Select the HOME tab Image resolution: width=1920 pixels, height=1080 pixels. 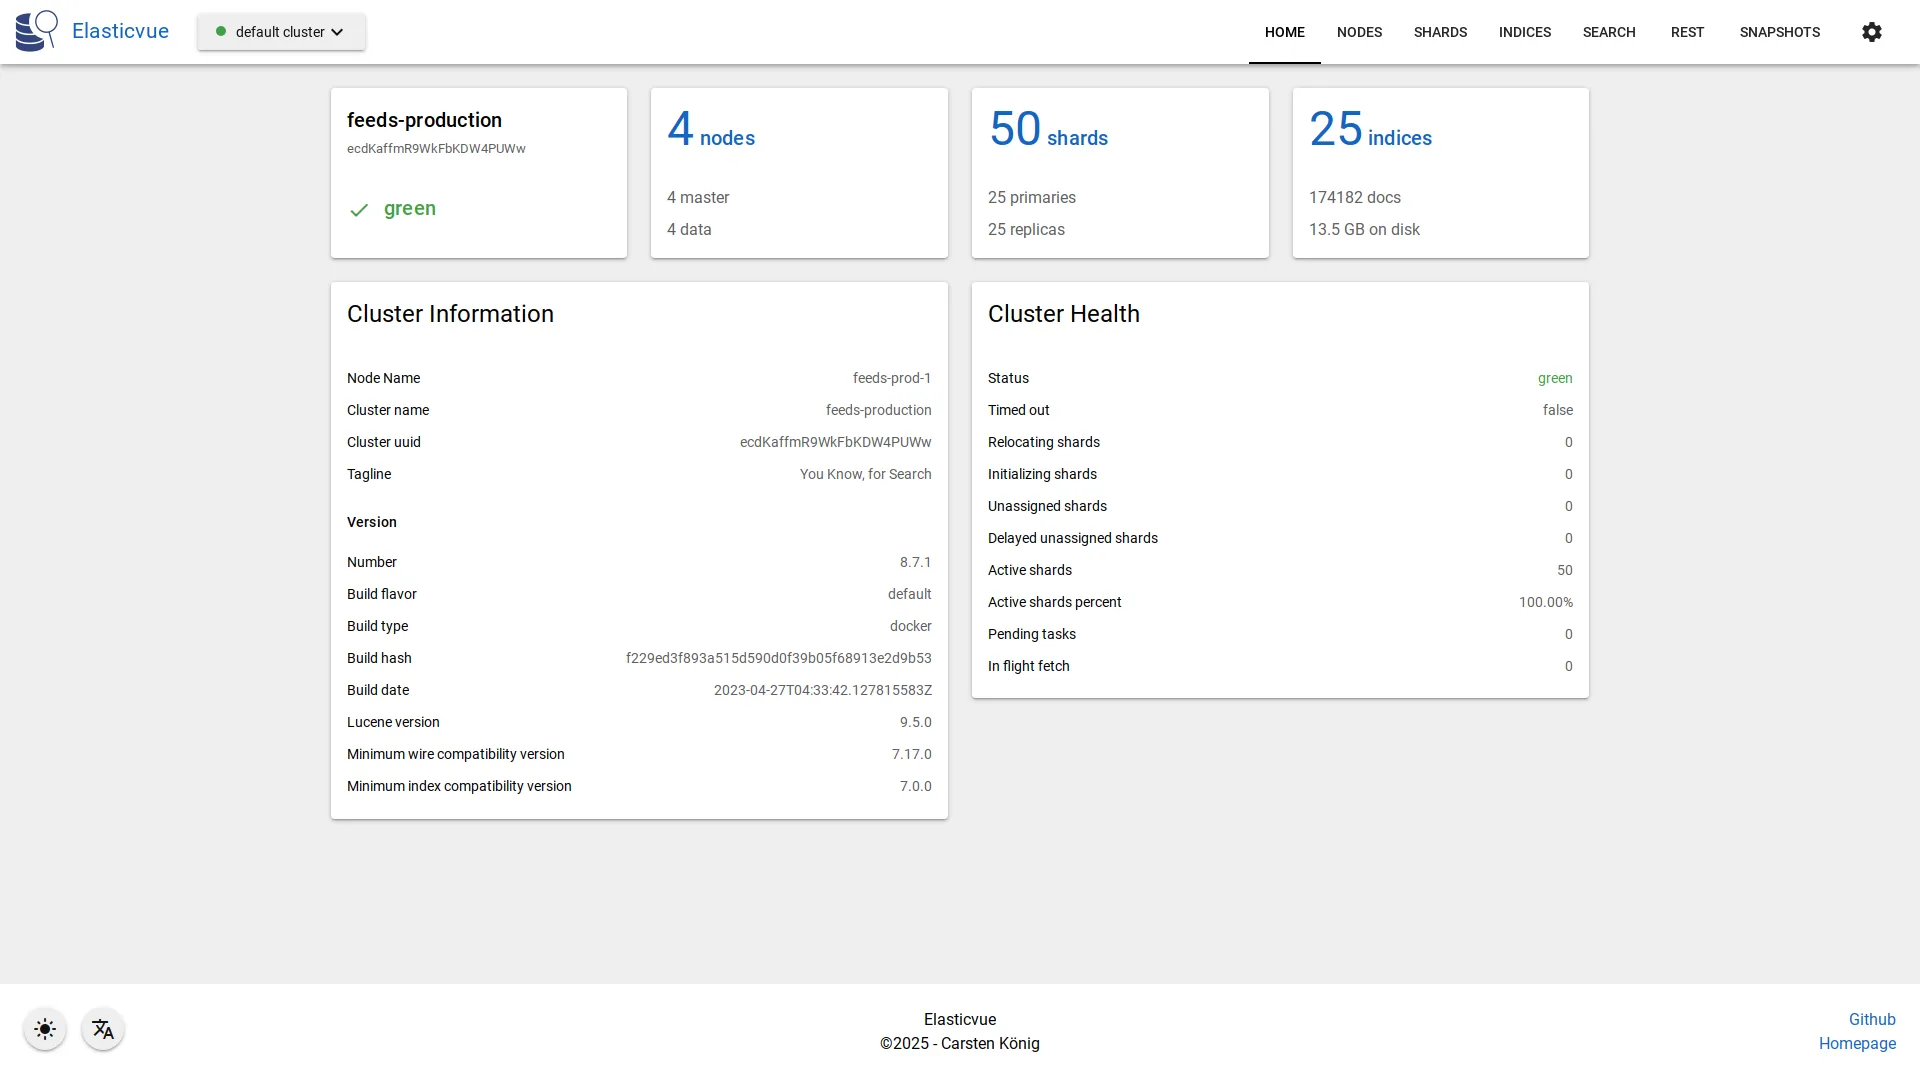[1284, 32]
